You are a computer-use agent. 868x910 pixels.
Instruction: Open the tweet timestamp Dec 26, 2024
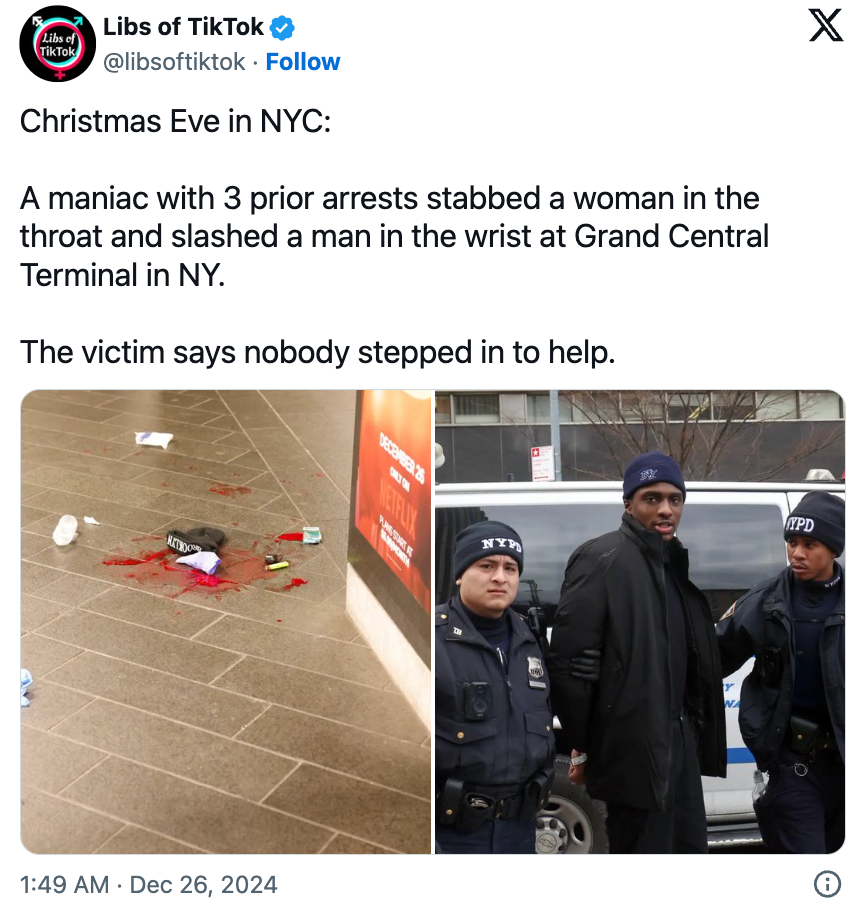(x=203, y=884)
